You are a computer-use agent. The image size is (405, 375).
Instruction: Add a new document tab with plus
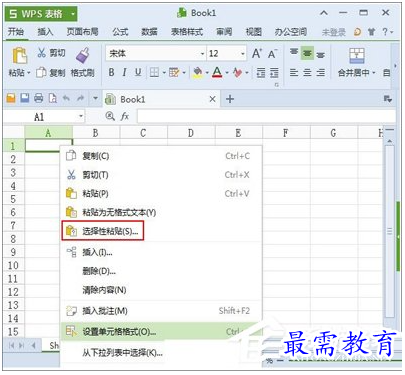tap(230, 99)
